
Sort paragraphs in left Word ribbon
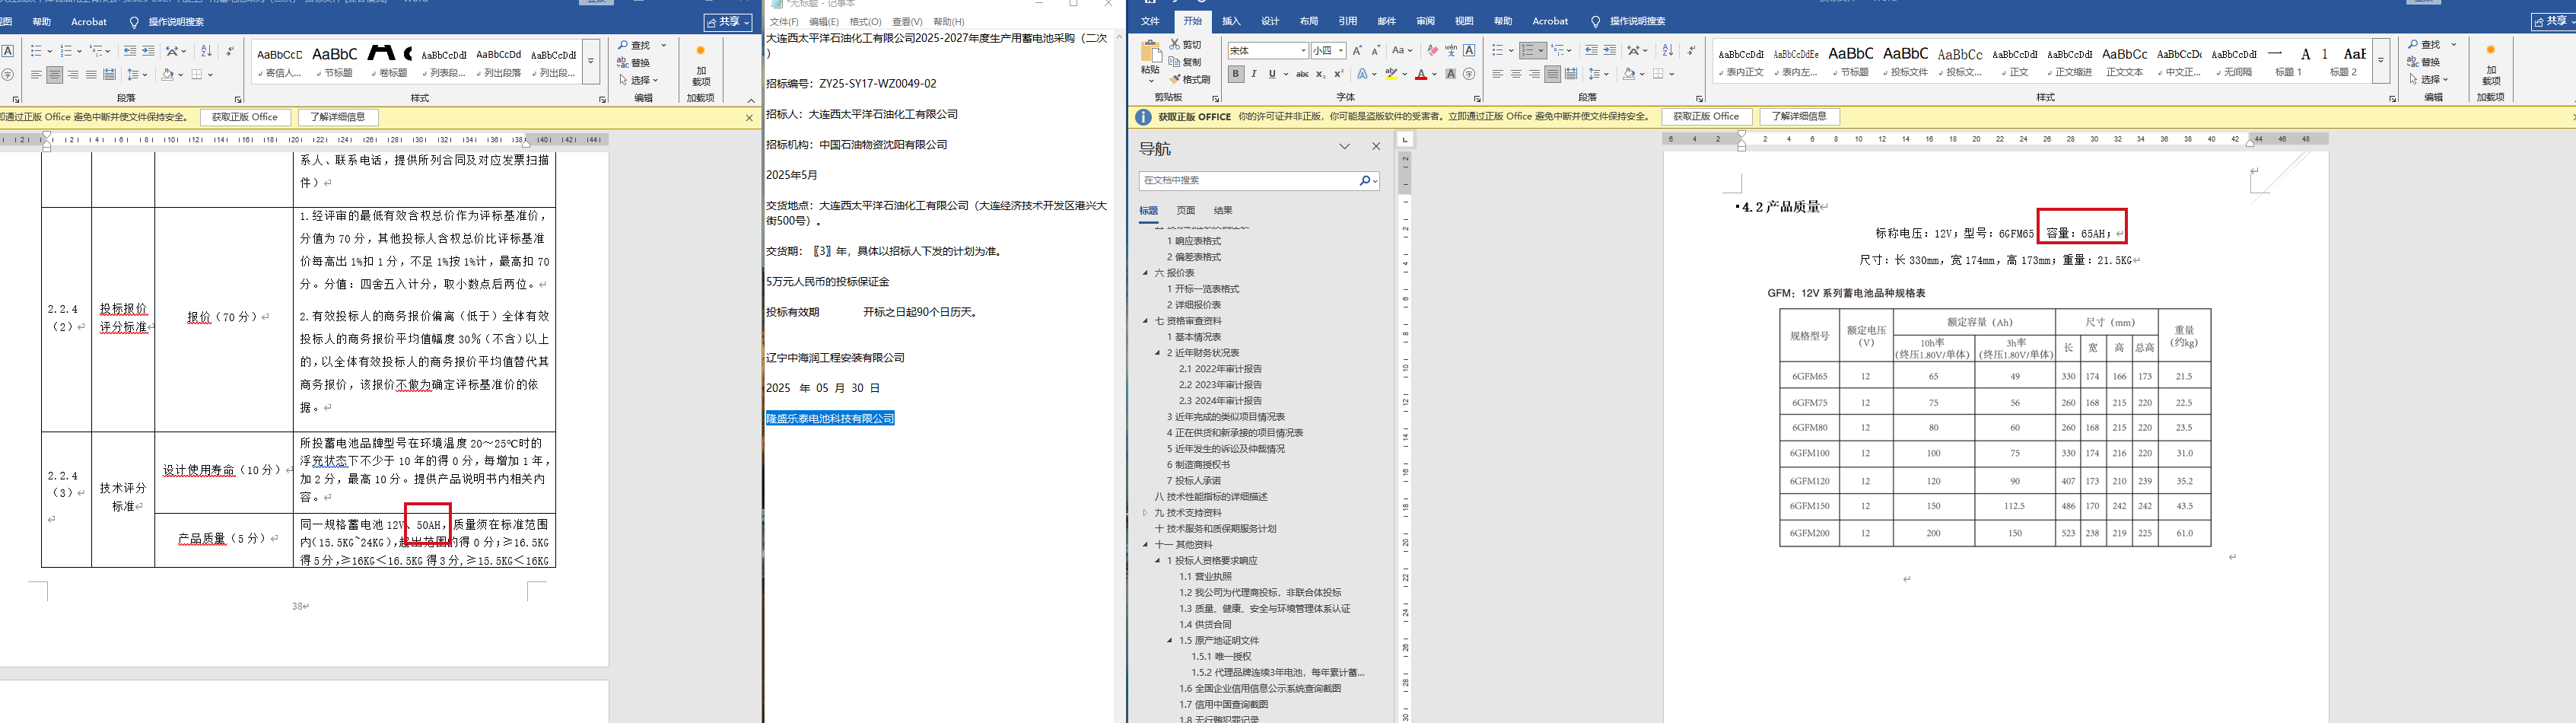[206, 51]
